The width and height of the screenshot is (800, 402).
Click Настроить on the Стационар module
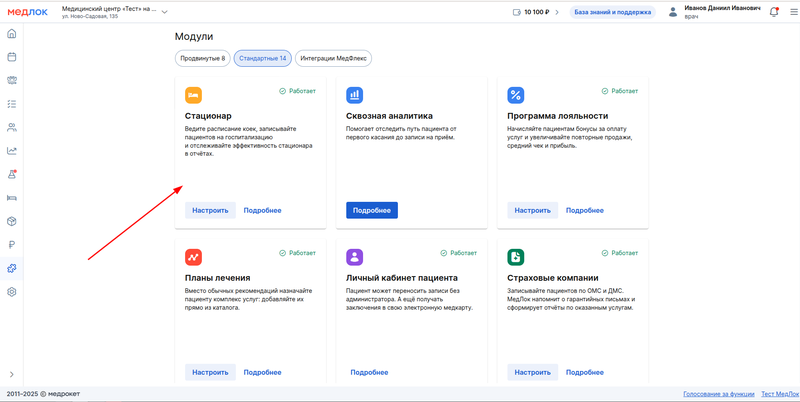coord(210,210)
